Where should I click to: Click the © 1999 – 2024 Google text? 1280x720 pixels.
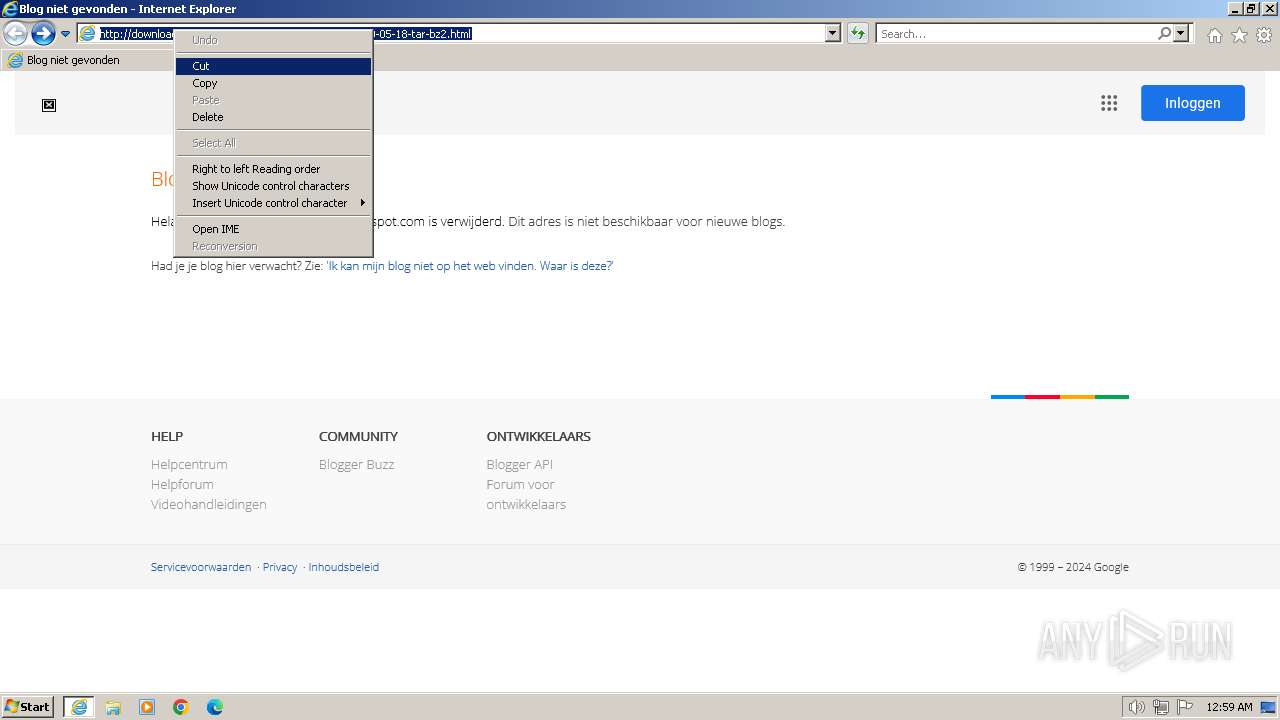tap(1073, 567)
